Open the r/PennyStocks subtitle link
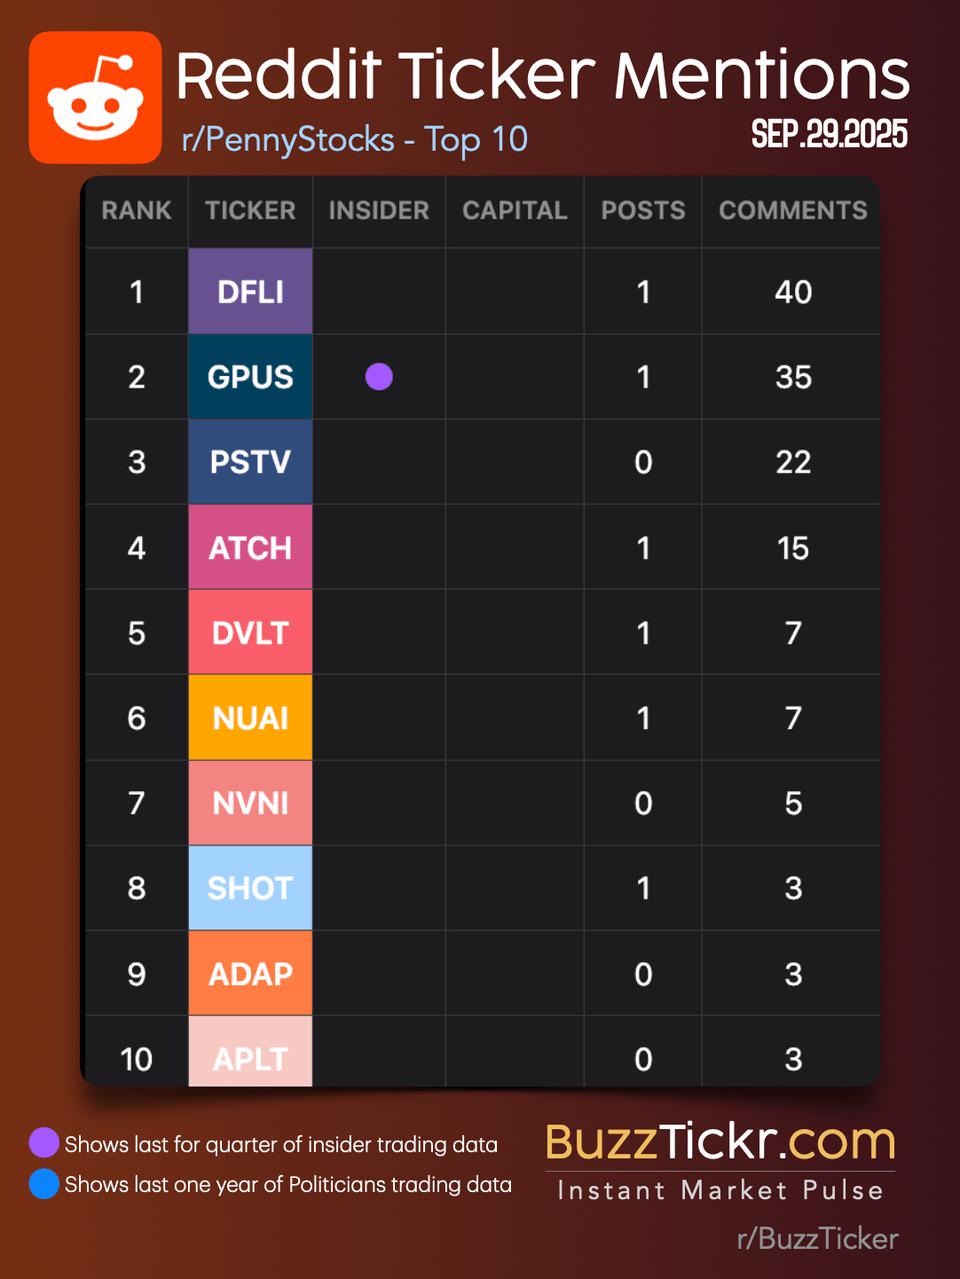The height and width of the screenshot is (1279, 960). [x=354, y=140]
